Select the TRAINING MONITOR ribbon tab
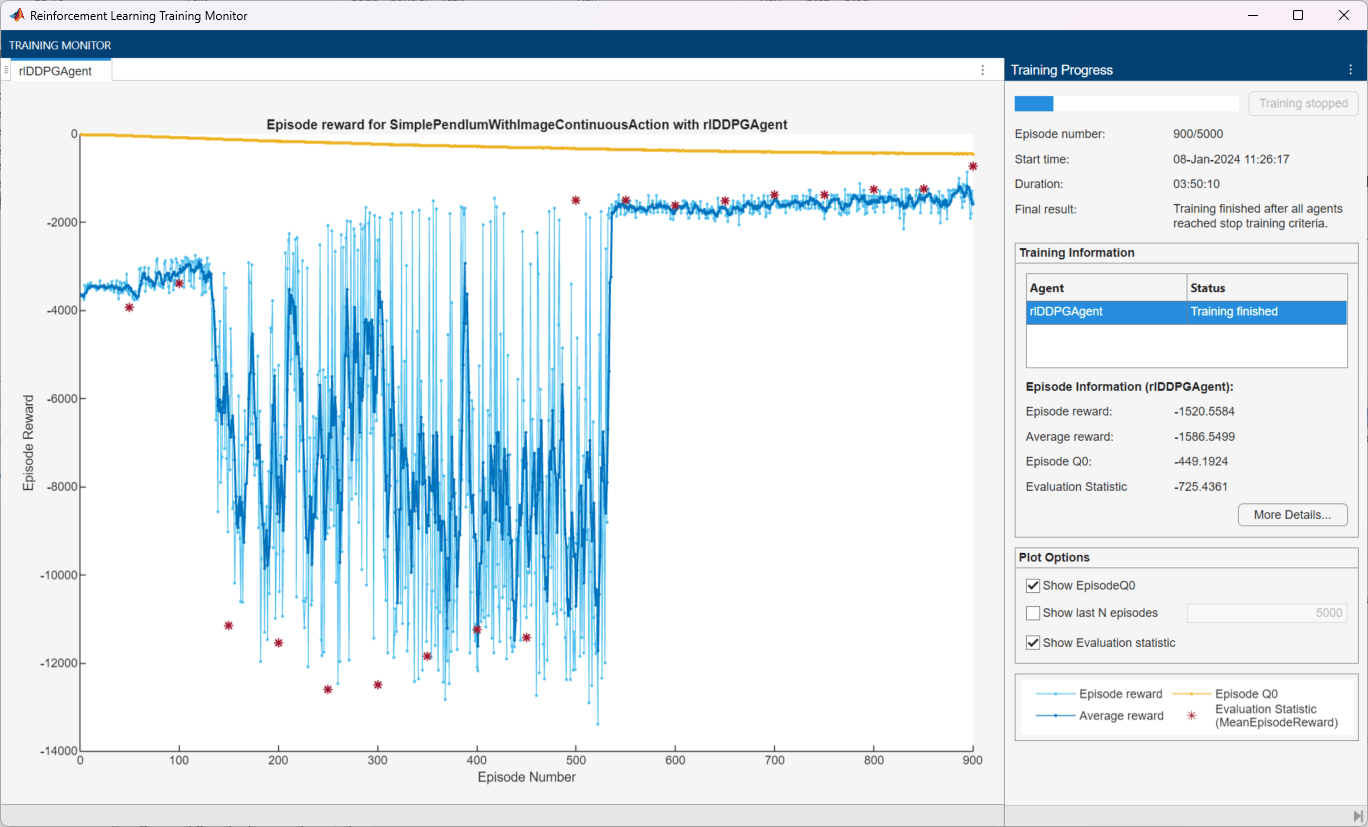 (60, 45)
